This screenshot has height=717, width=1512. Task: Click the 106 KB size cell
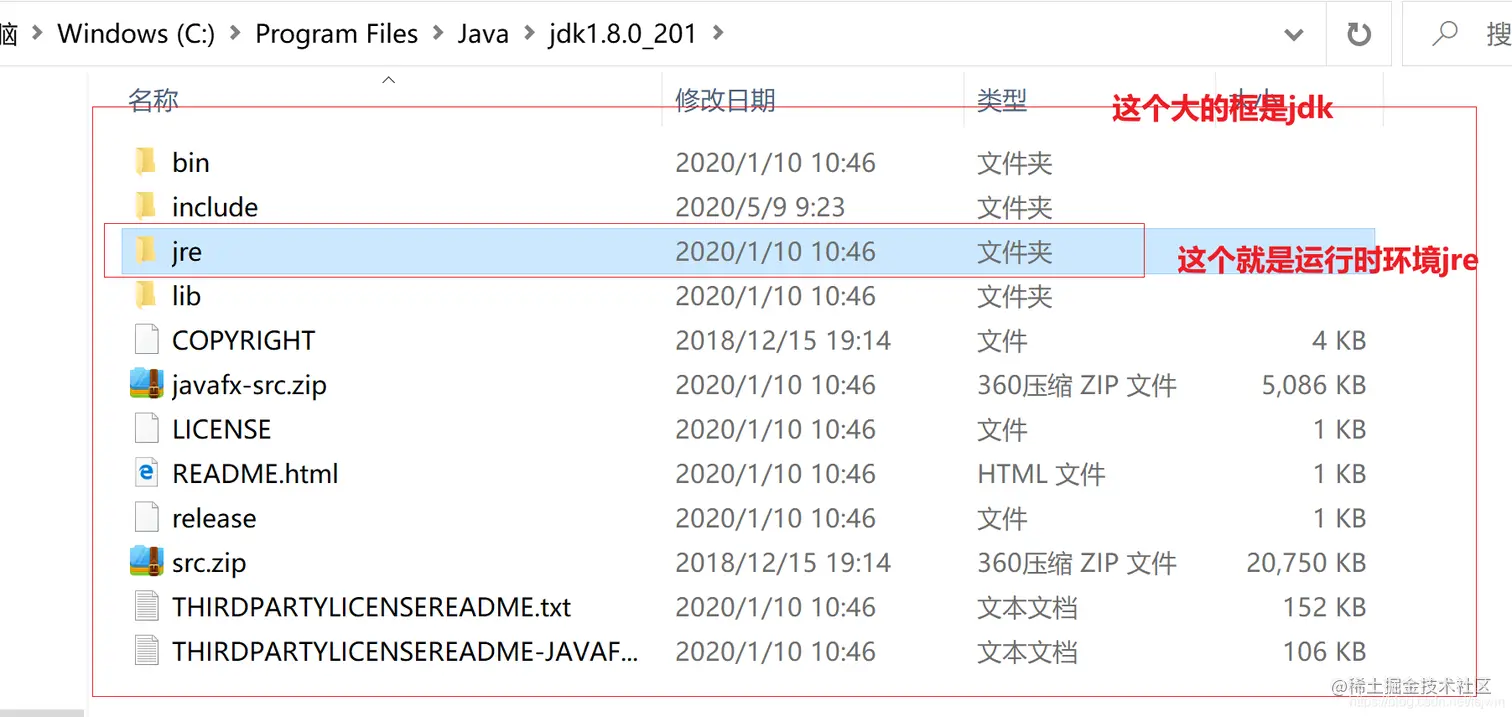click(x=1324, y=651)
